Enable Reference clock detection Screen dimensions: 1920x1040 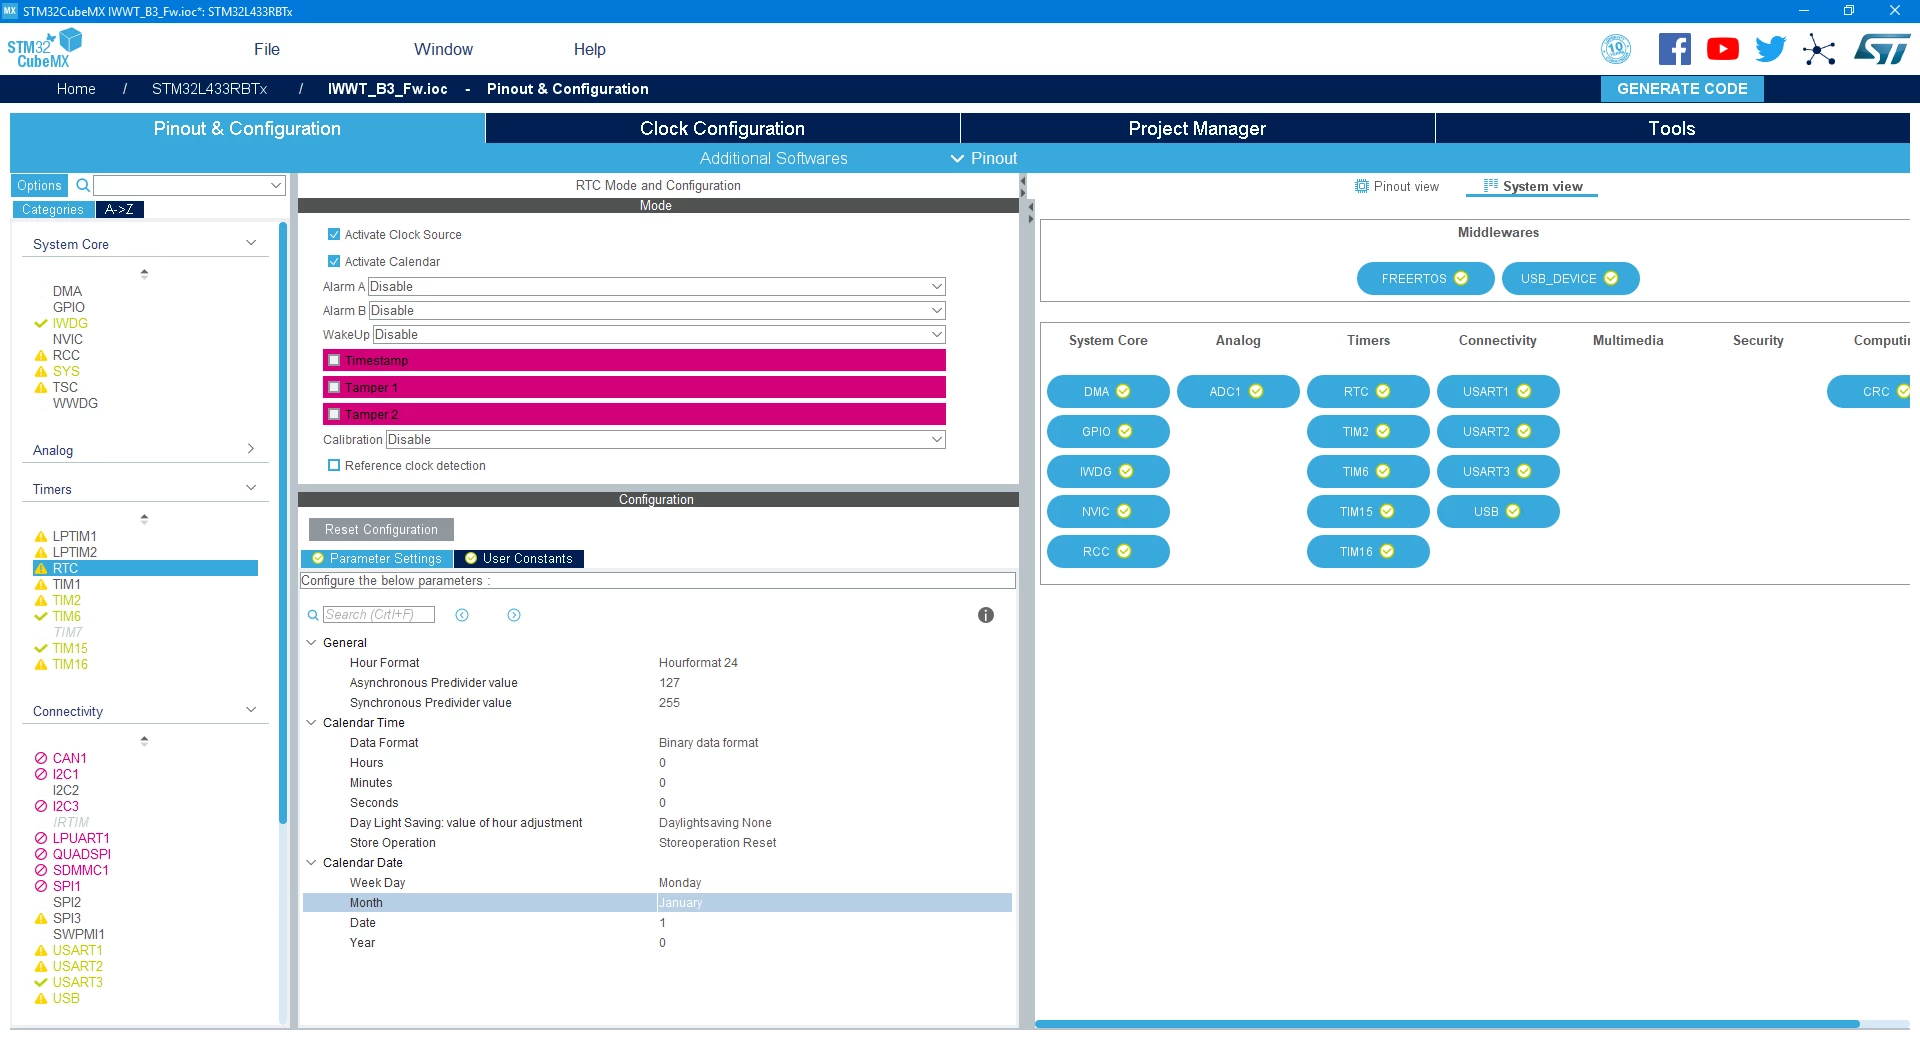(334, 465)
